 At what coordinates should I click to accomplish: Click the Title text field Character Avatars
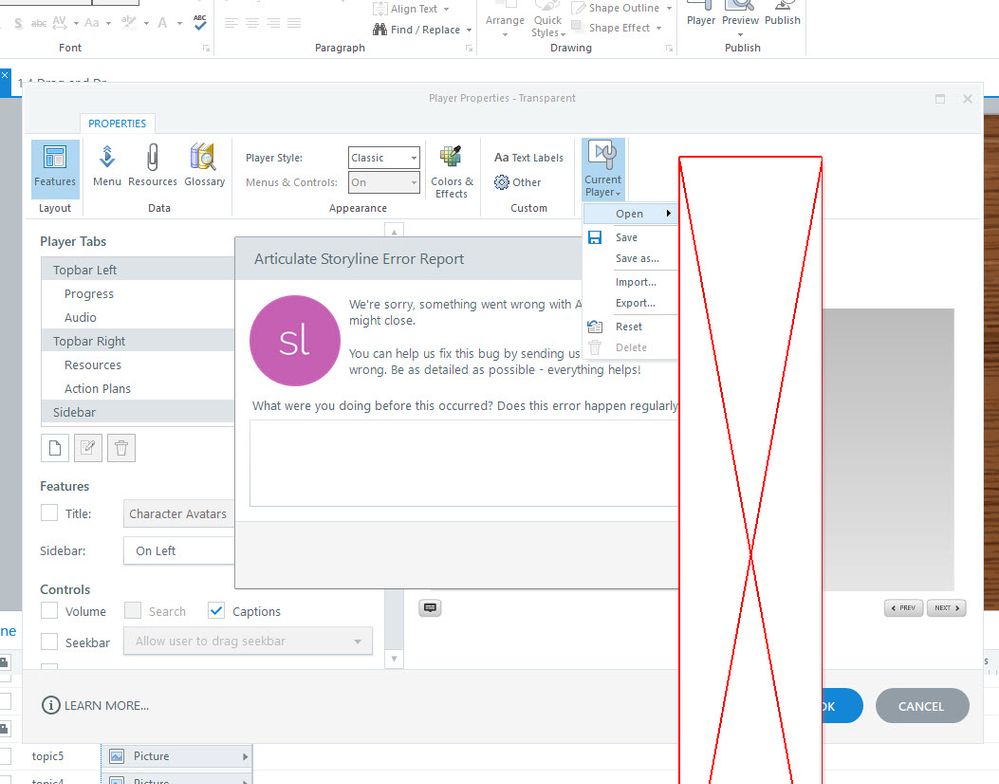178,513
